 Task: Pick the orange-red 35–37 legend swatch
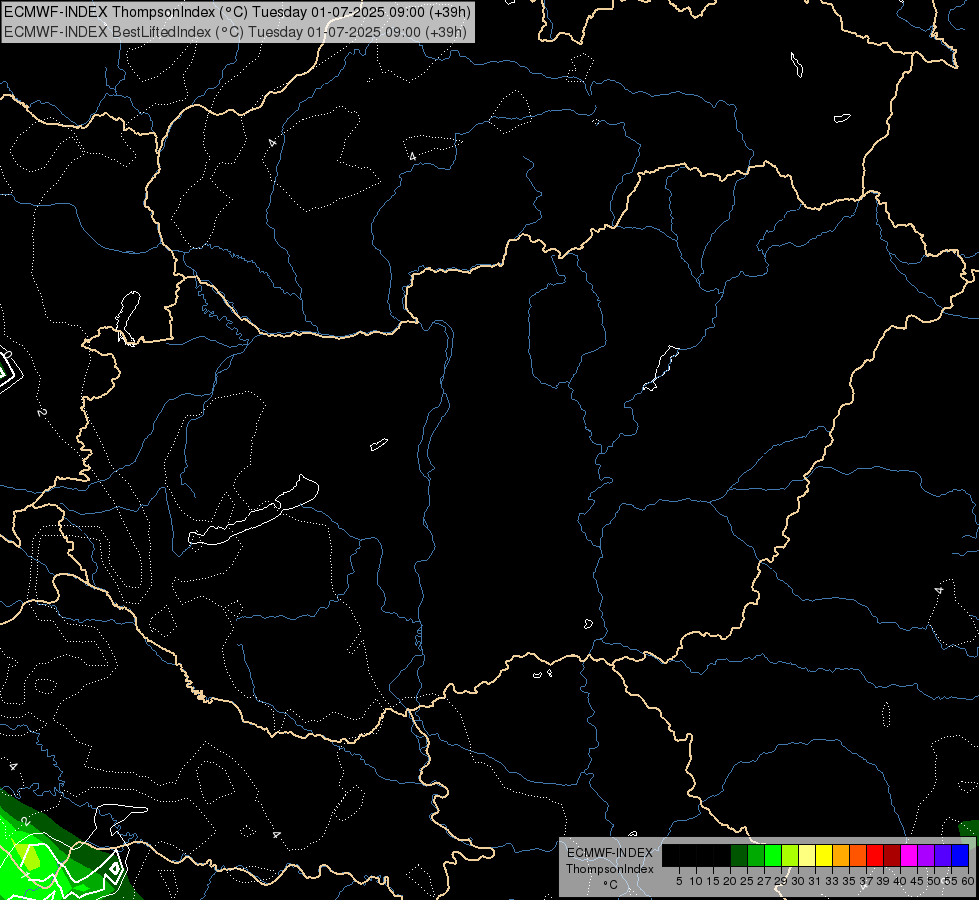[x=858, y=855]
